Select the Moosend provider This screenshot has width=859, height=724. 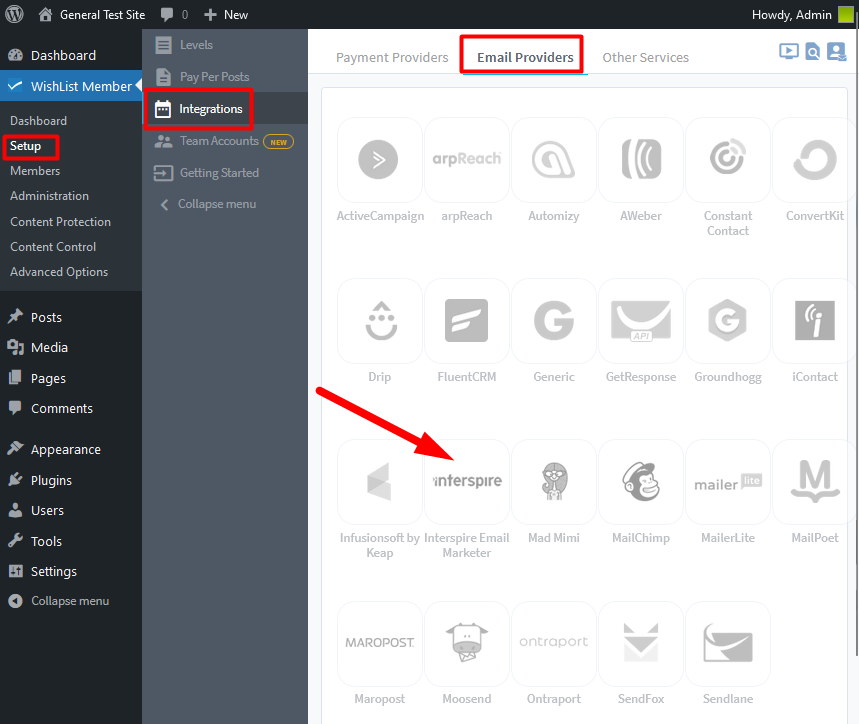[467, 643]
